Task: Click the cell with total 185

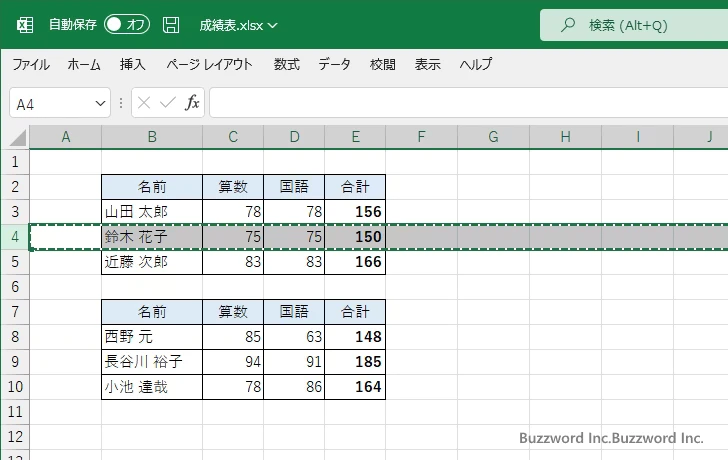Action: [x=355, y=362]
